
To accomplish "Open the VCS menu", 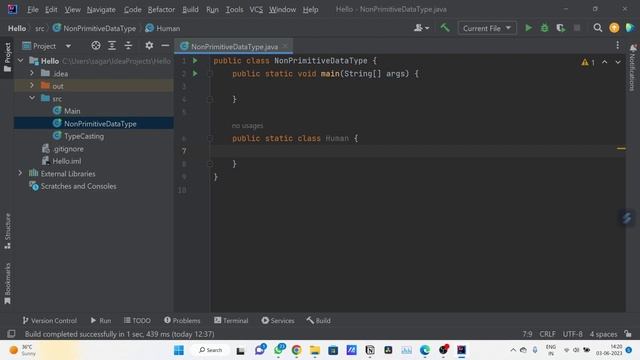I will [256, 9].
